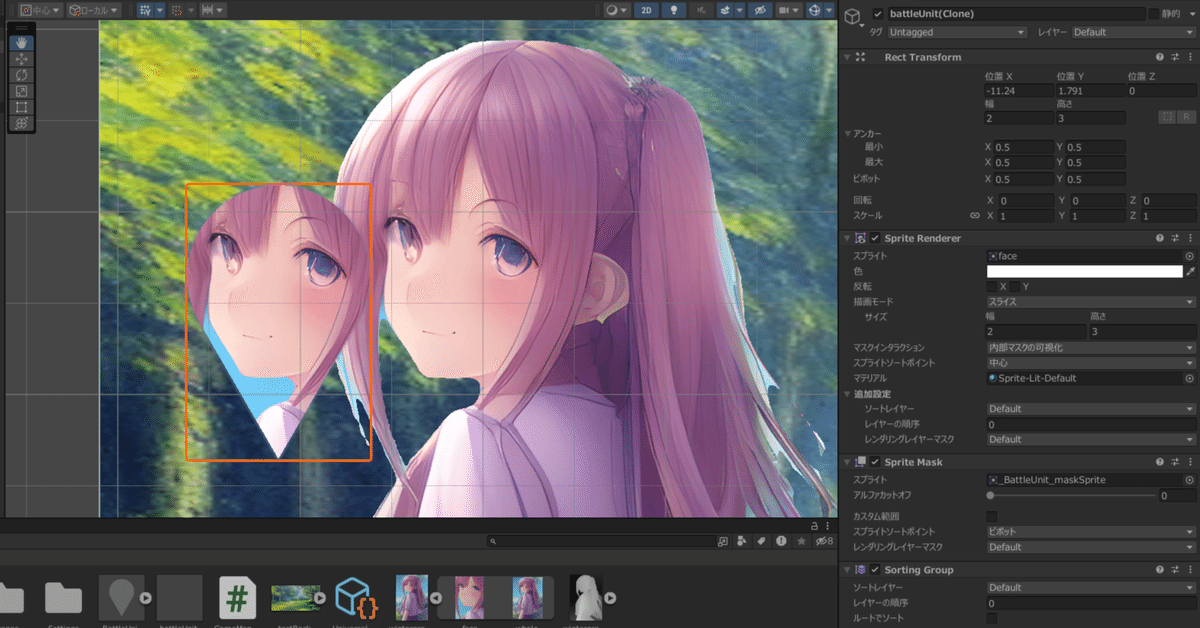Click the scene effects toggle icon
The width and height of the screenshot is (1200, 628).
click(723, 10)
